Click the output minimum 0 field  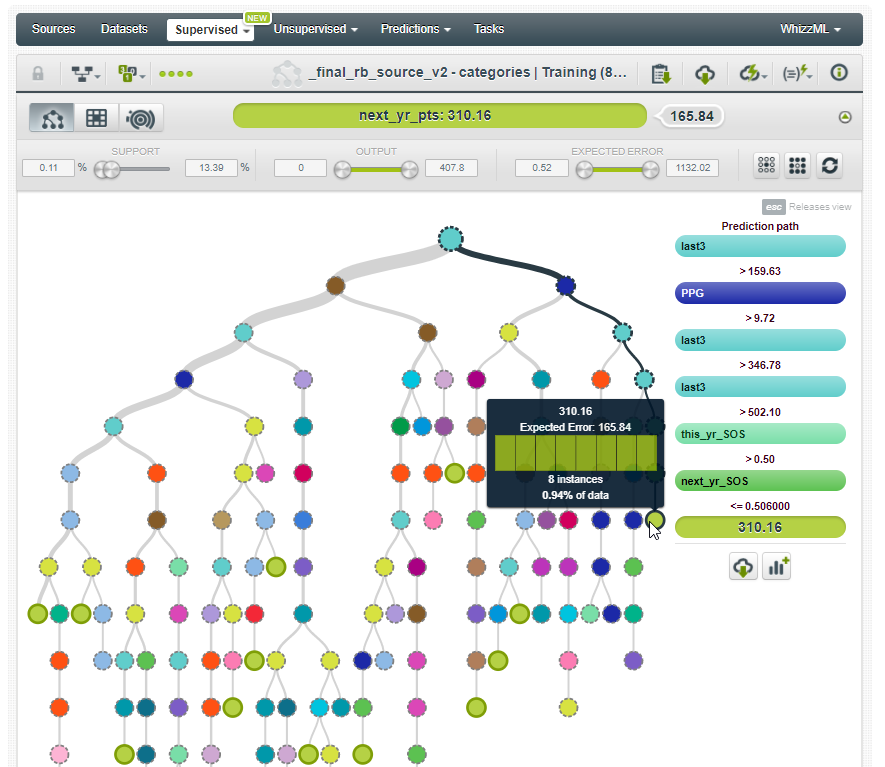coord(300,168)
